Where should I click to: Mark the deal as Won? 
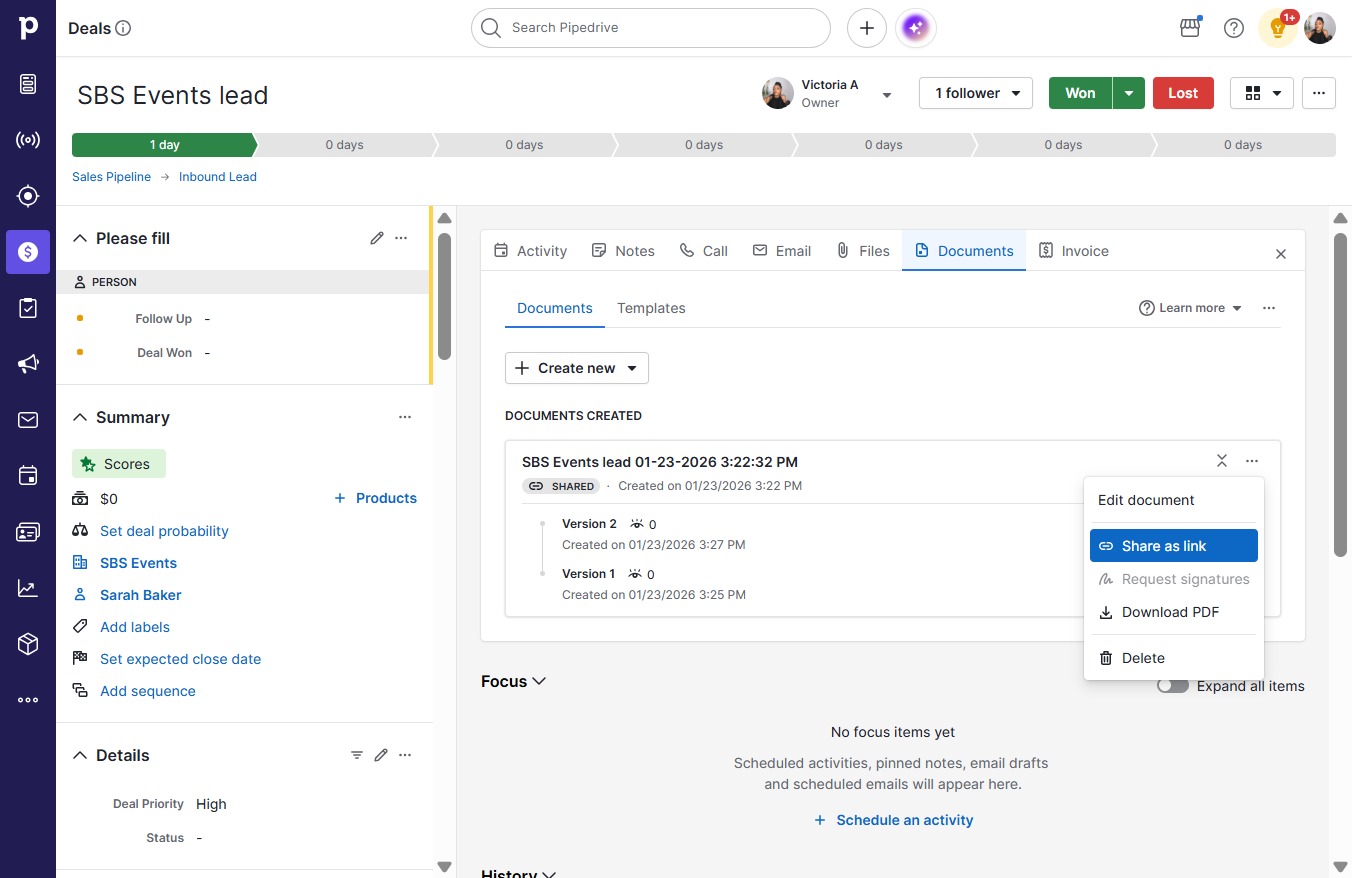(1080, 93)
